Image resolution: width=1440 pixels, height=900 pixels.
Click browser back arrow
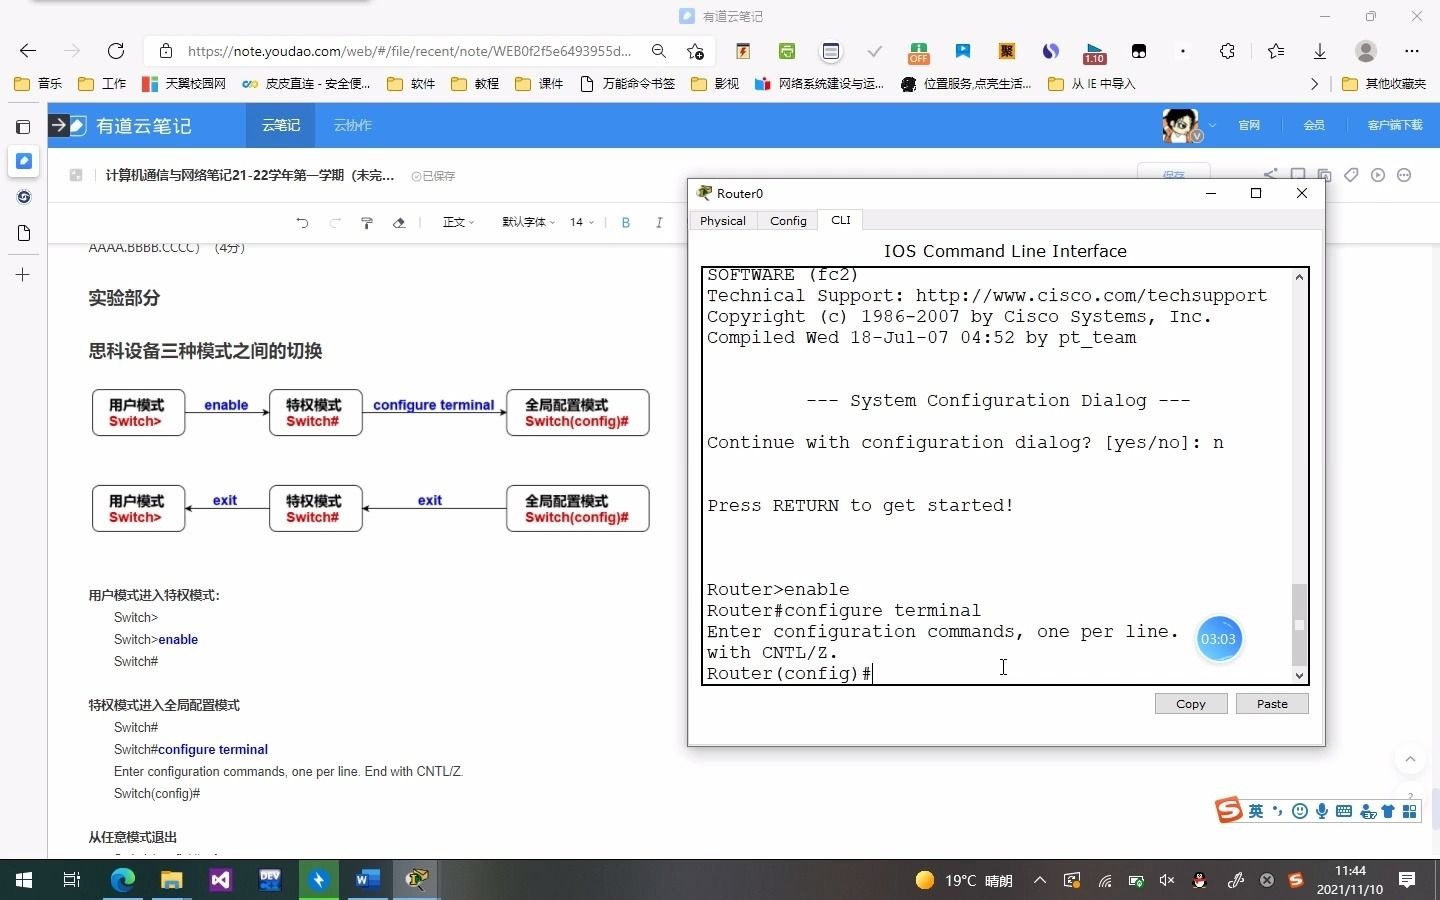(x=28, y=51)
